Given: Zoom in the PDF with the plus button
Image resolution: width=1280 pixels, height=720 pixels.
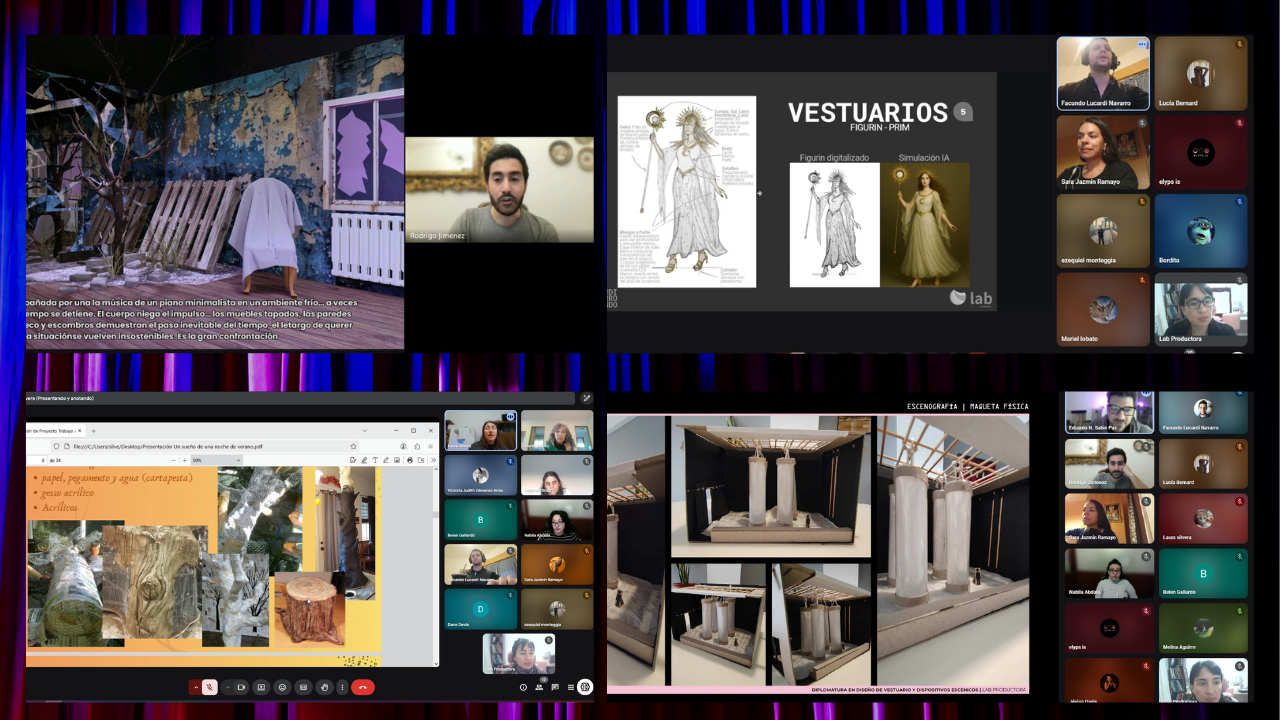Looking at the screenshot, I should (183, 460).
